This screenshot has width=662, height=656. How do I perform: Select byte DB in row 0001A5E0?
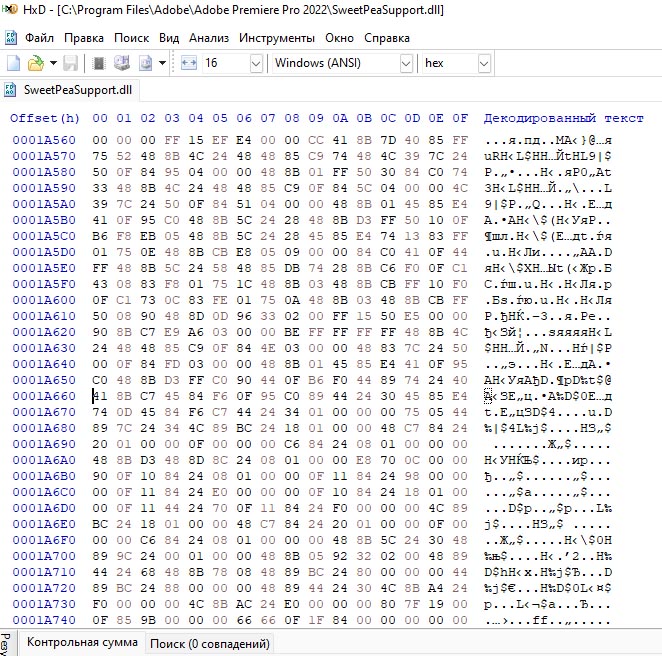pyautogui.click(x=292, y=268)
